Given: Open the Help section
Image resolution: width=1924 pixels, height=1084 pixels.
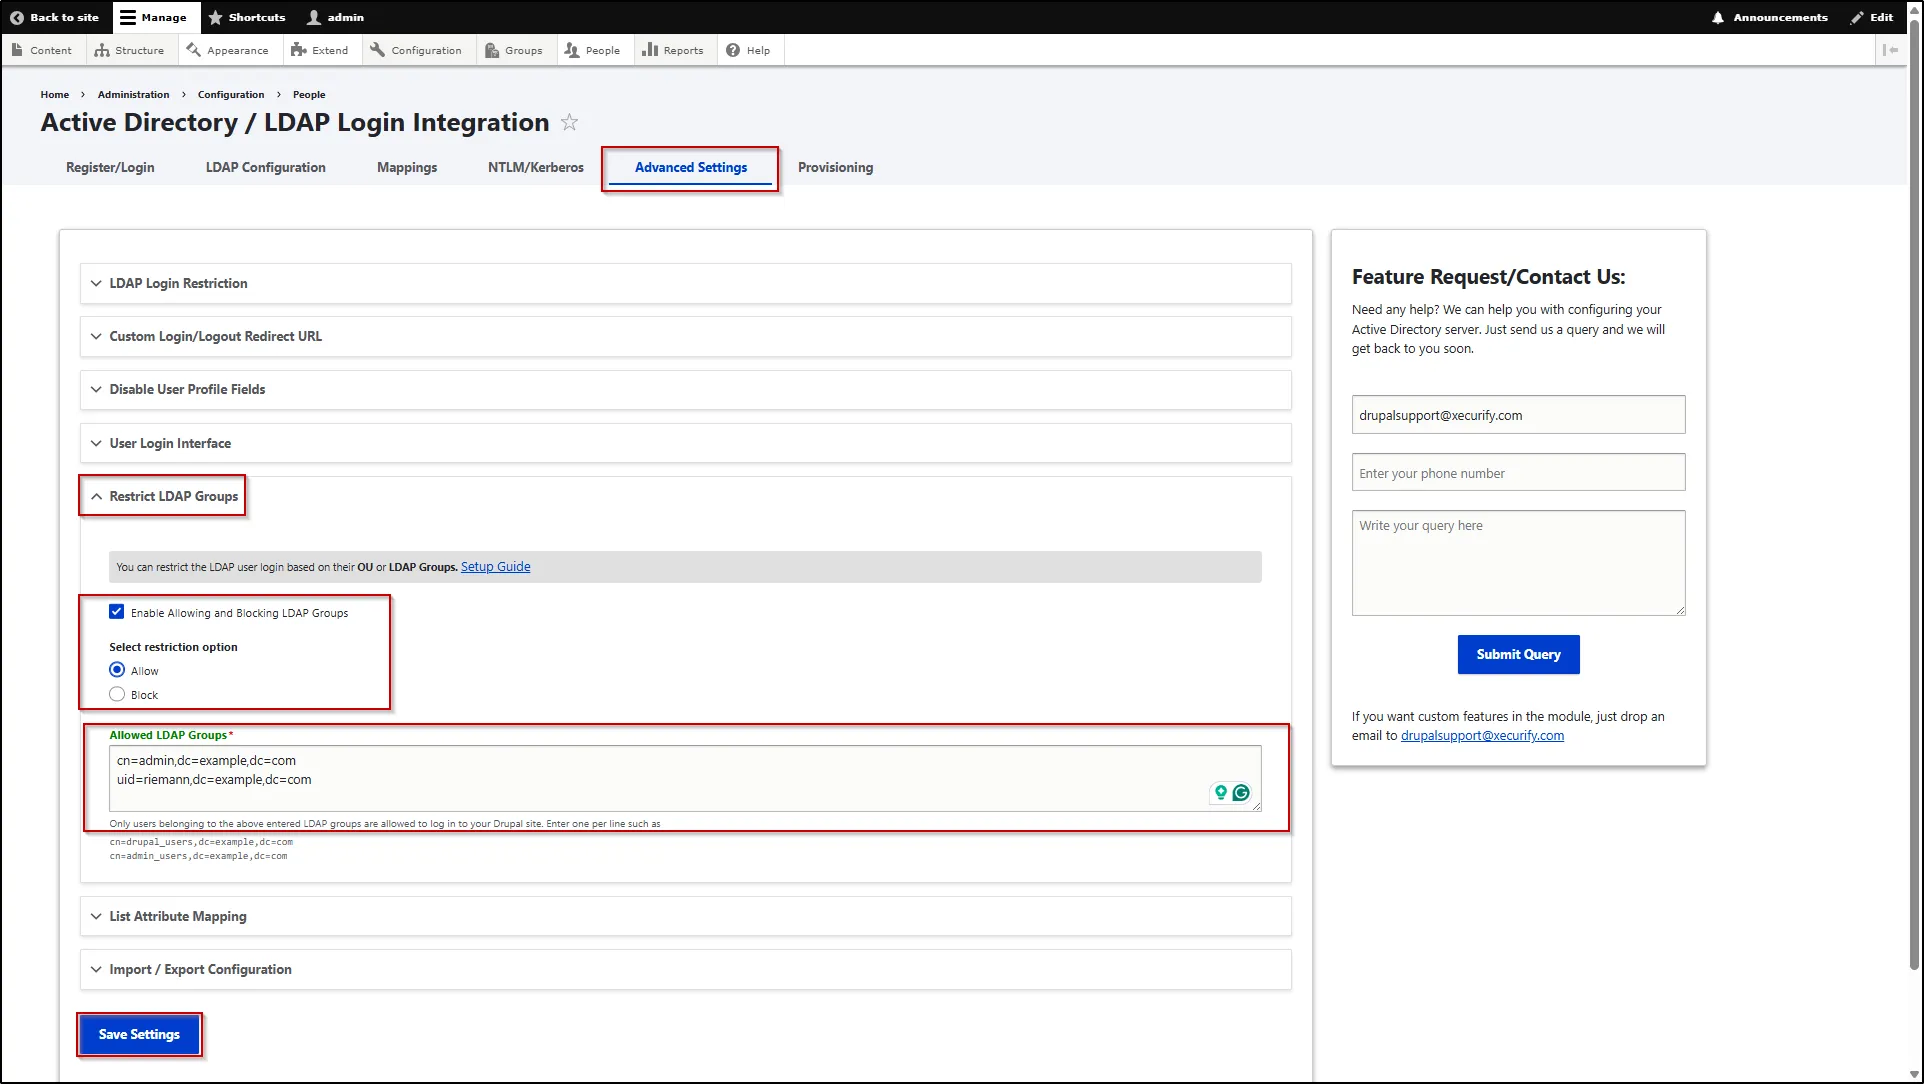Looking at the screenshot, I should [x=748, y=50].
